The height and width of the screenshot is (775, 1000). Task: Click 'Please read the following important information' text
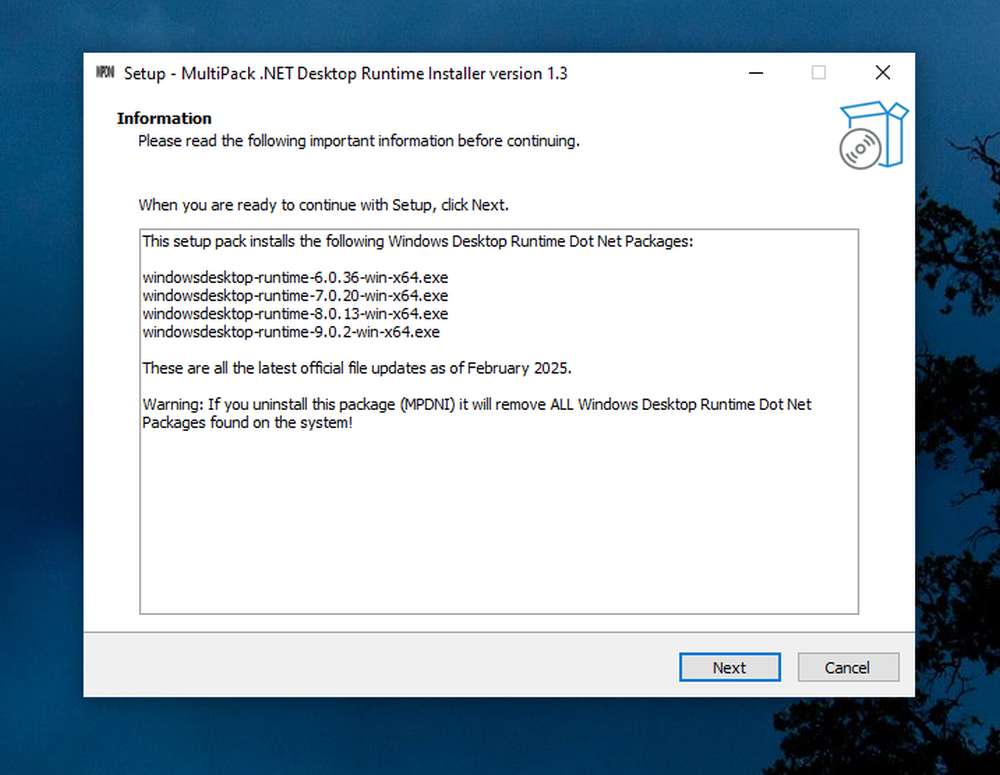(x=359, y=141)
